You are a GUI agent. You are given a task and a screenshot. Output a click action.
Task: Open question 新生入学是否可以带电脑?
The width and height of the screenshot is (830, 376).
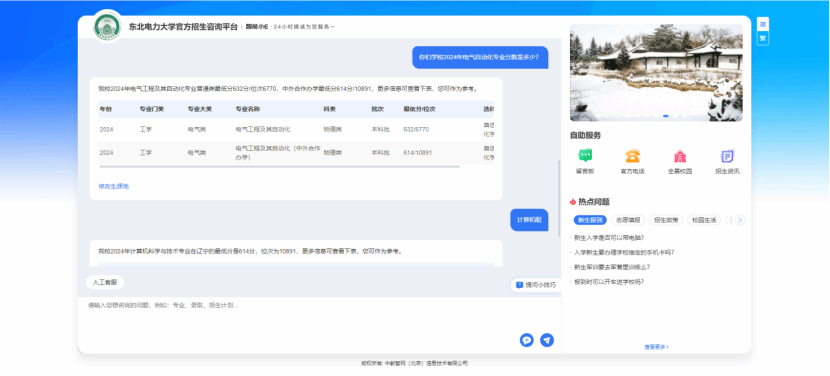pos(609,238)
